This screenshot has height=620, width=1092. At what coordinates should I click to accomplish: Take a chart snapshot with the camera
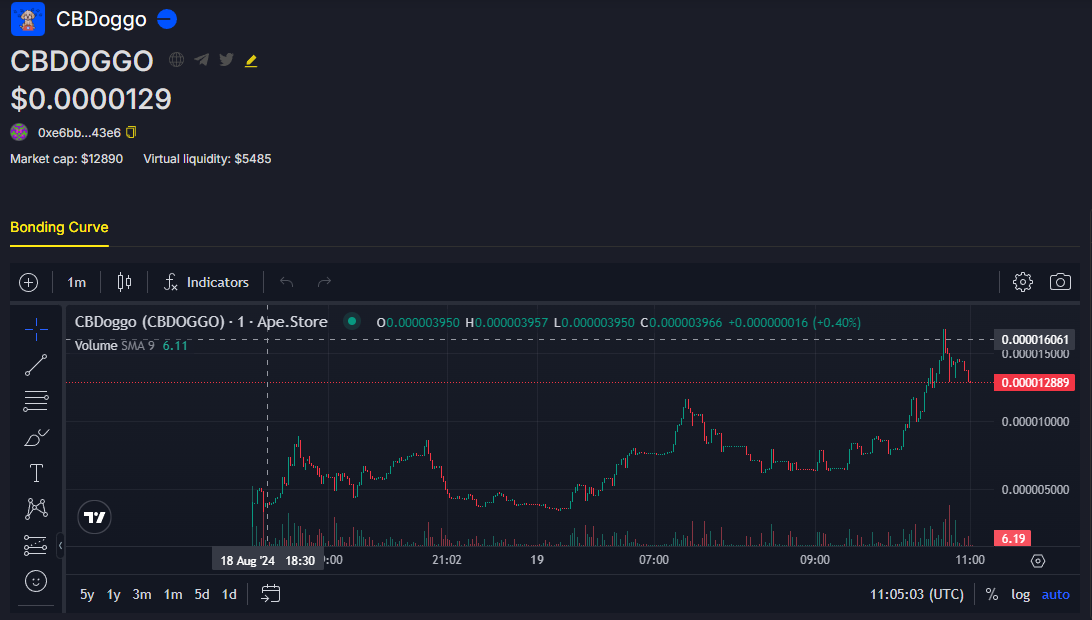coord(1060,282)
